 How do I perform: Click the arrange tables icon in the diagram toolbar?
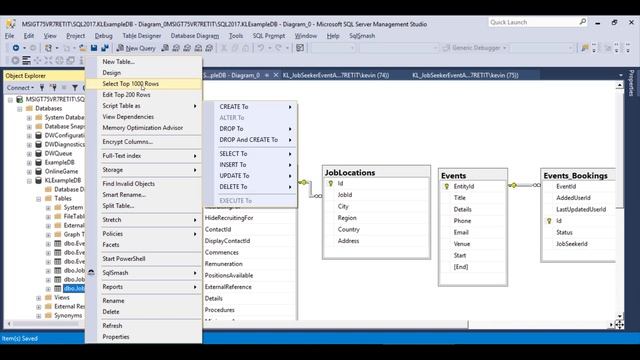tap(27, 61)
